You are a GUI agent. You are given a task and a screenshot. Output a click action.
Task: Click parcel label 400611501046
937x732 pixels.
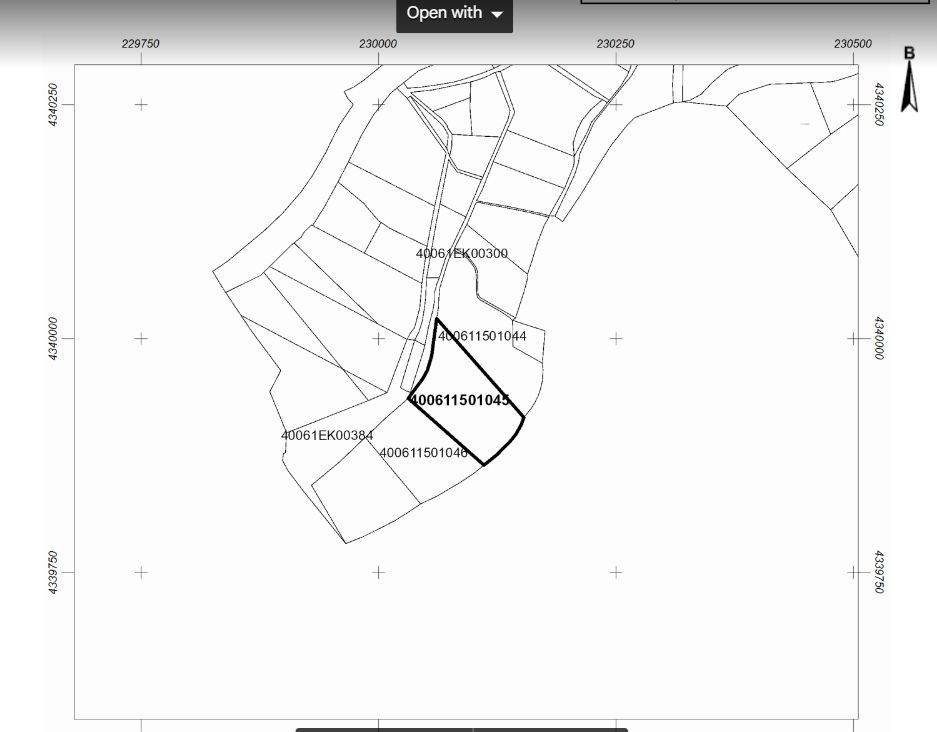tap(423, 453)
